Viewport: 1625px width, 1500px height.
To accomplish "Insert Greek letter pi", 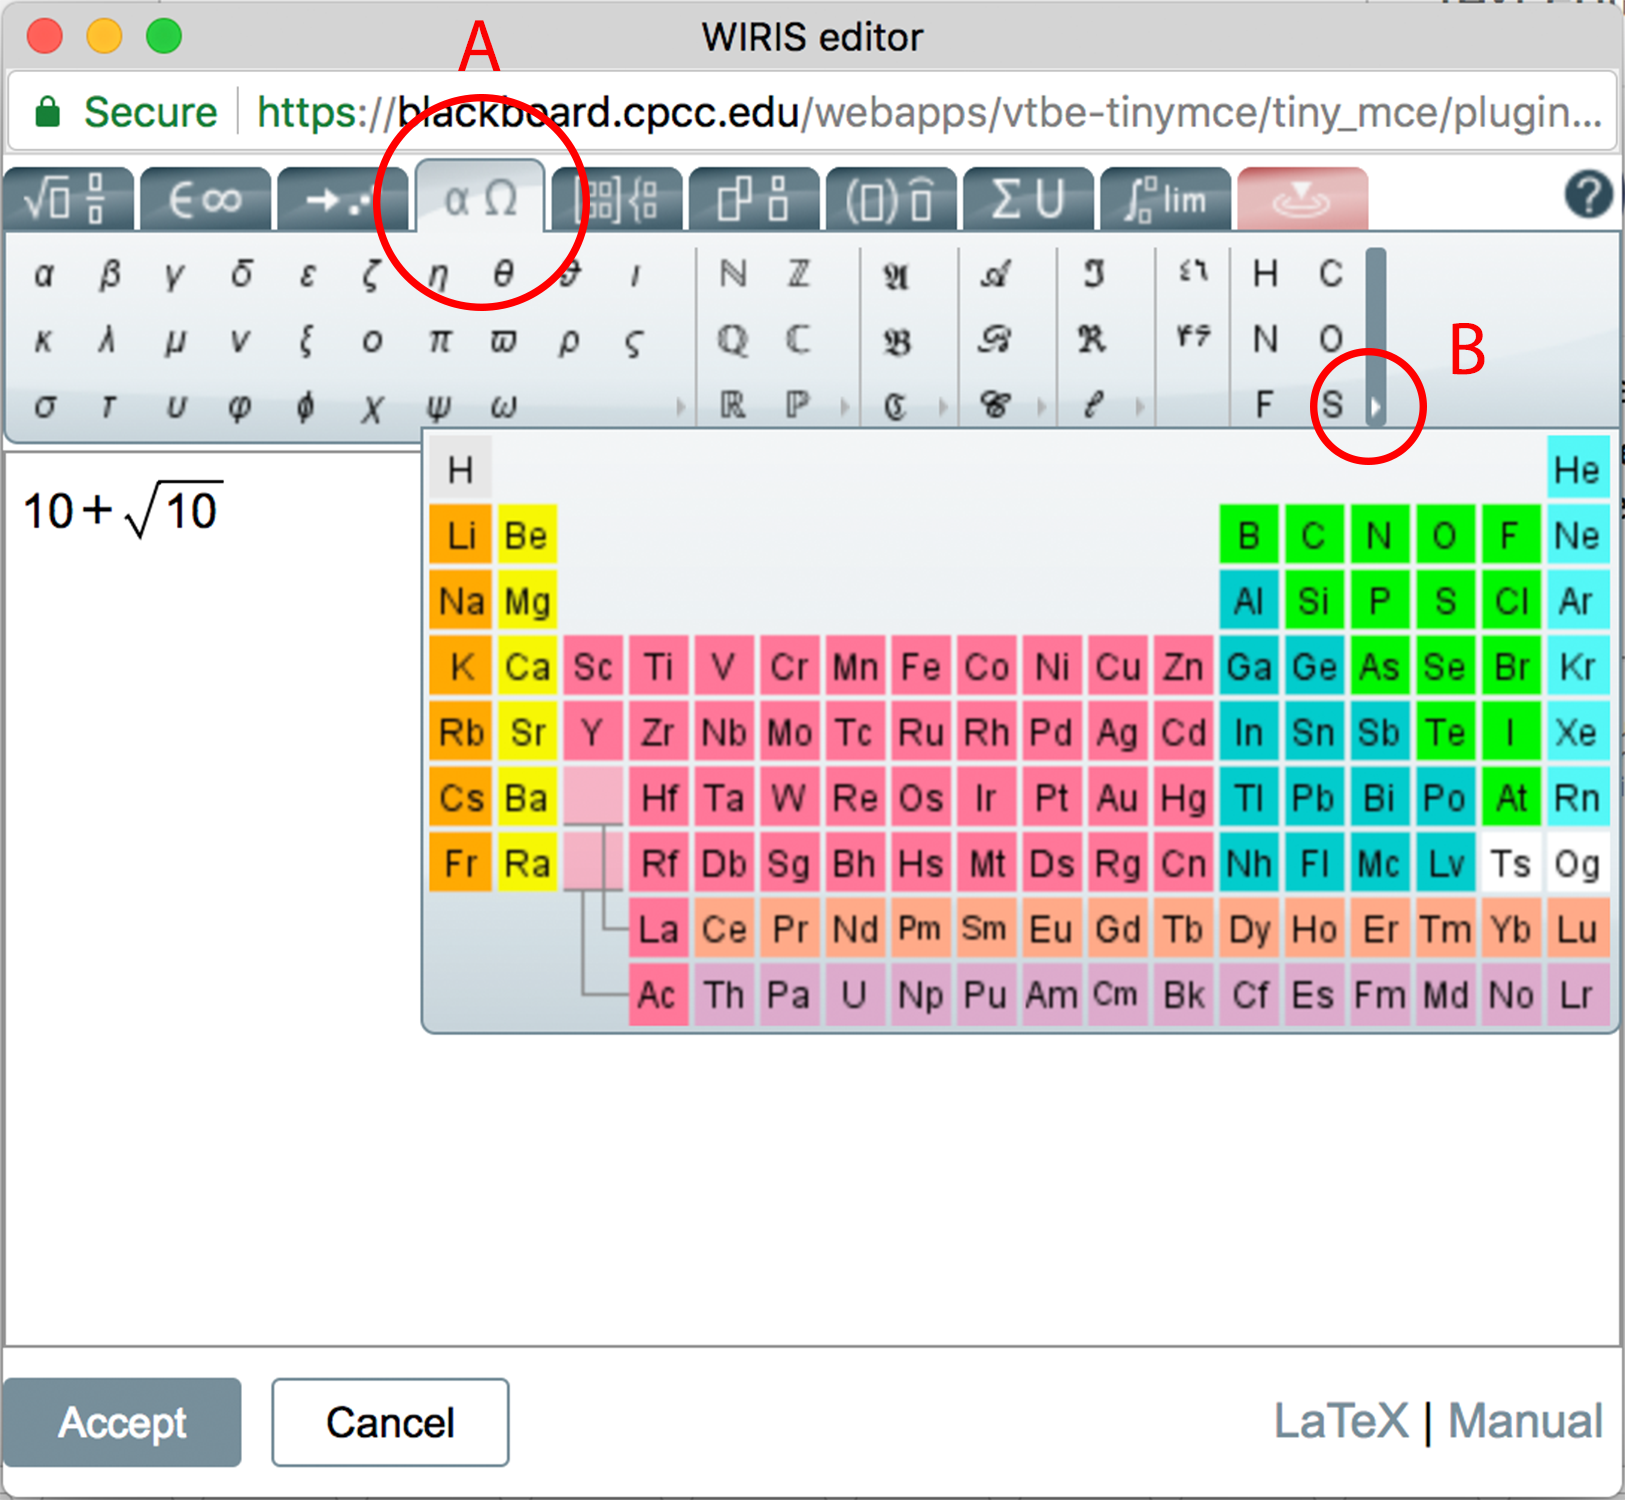I will (438, 341).
